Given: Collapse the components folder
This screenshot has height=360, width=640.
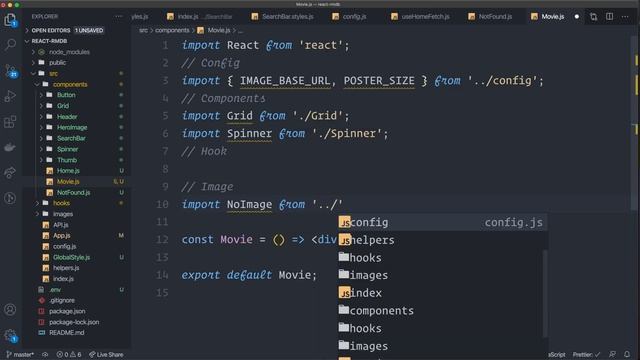Looking at the screenshot, I should (x=70, y=84).
